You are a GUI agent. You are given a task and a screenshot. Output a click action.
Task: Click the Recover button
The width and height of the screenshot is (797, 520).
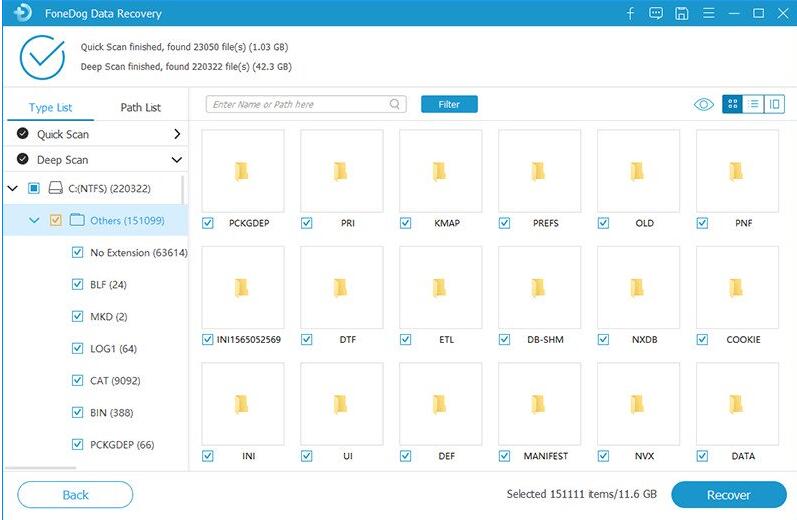(728, 495)
